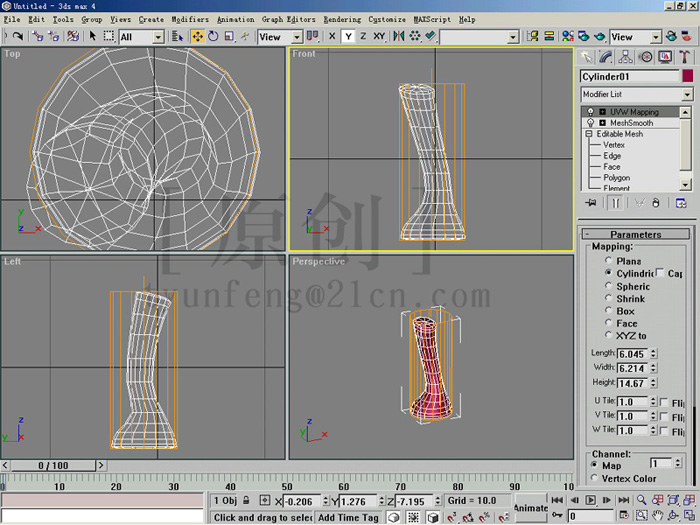
Task: Select the Select and Link tool
Action: [38, 36]
